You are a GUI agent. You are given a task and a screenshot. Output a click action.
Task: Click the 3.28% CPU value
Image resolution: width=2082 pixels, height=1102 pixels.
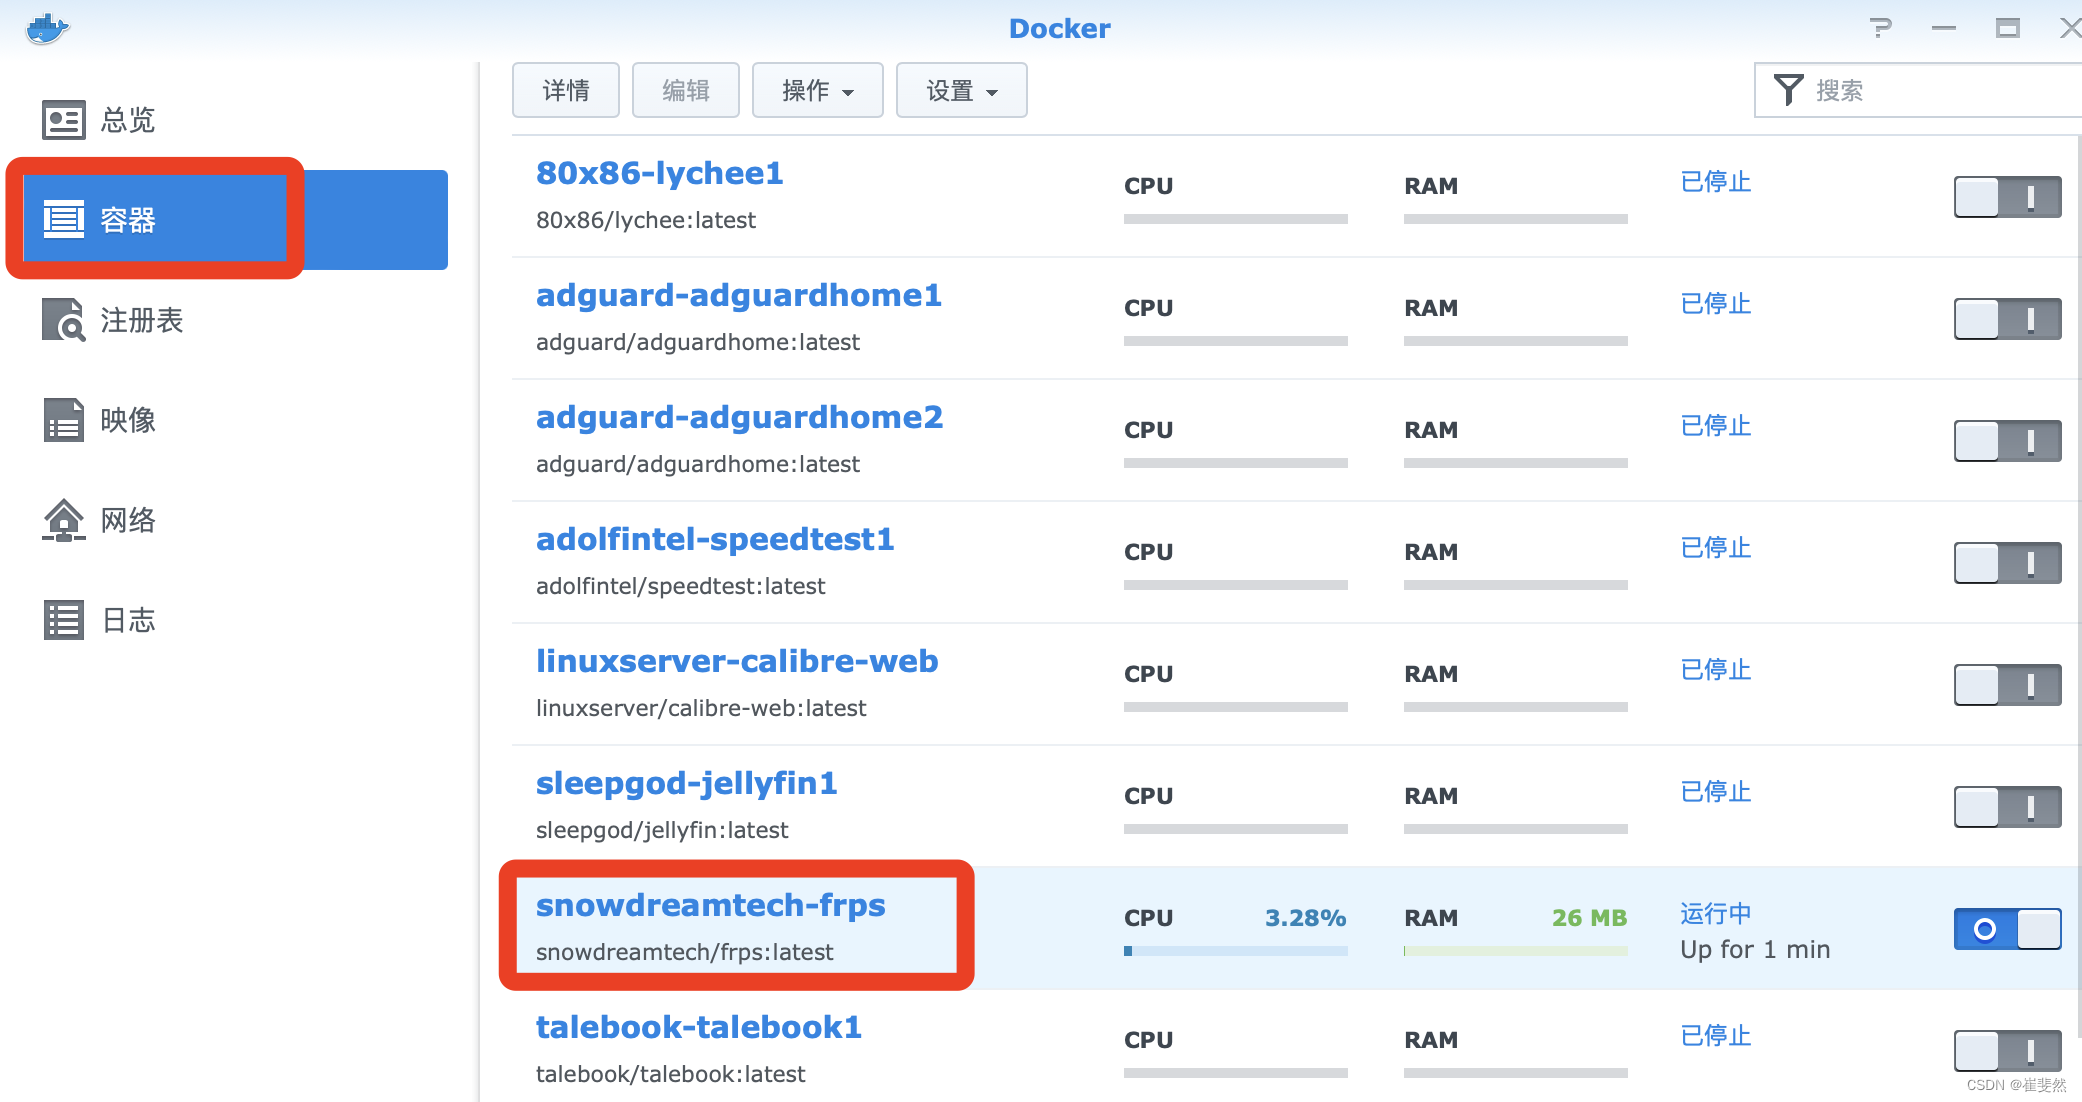pos(1305,918)
